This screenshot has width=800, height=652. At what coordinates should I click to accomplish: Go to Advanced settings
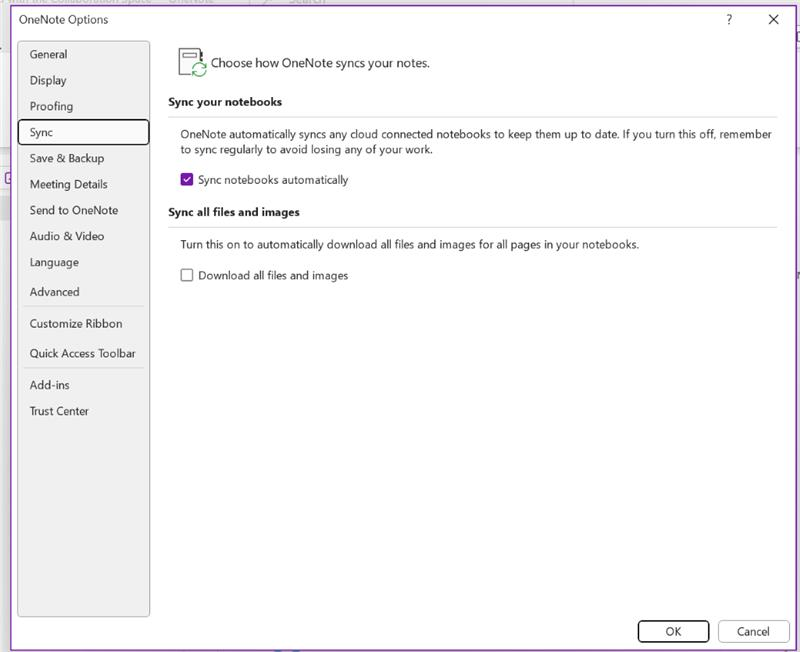(x=84, y=292)
